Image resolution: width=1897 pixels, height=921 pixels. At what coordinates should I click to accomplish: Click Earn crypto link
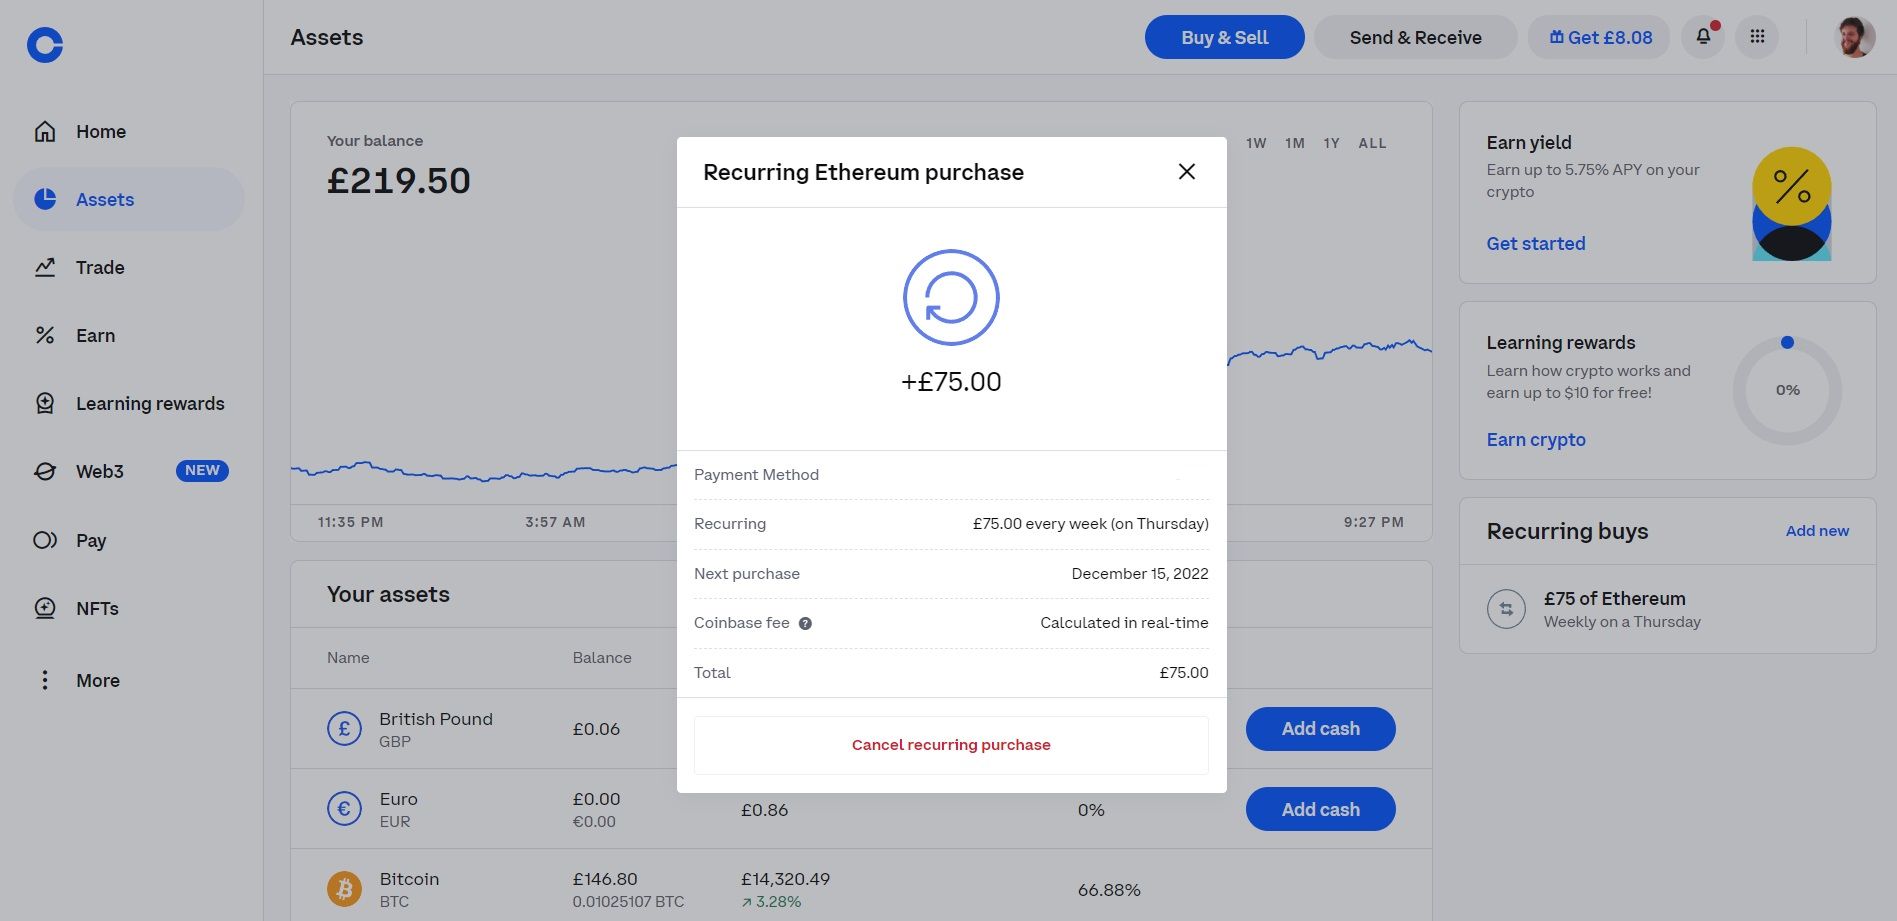click(1536, 439)
